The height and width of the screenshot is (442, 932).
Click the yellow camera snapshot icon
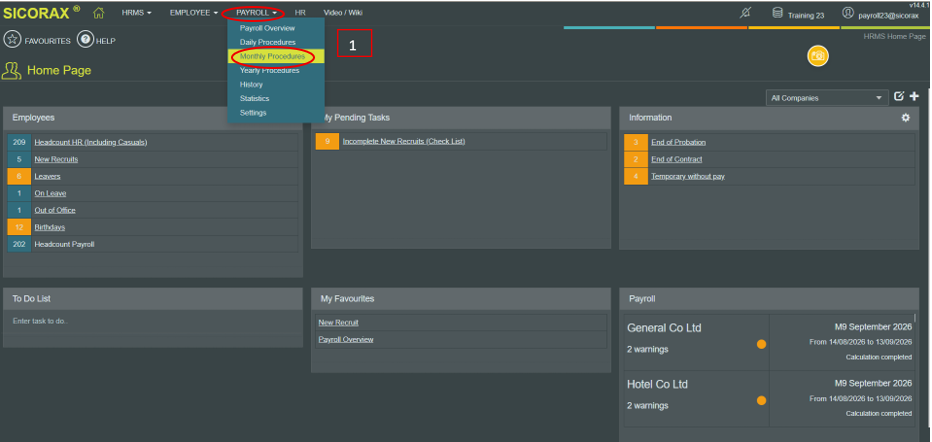[x=818, y=56]
